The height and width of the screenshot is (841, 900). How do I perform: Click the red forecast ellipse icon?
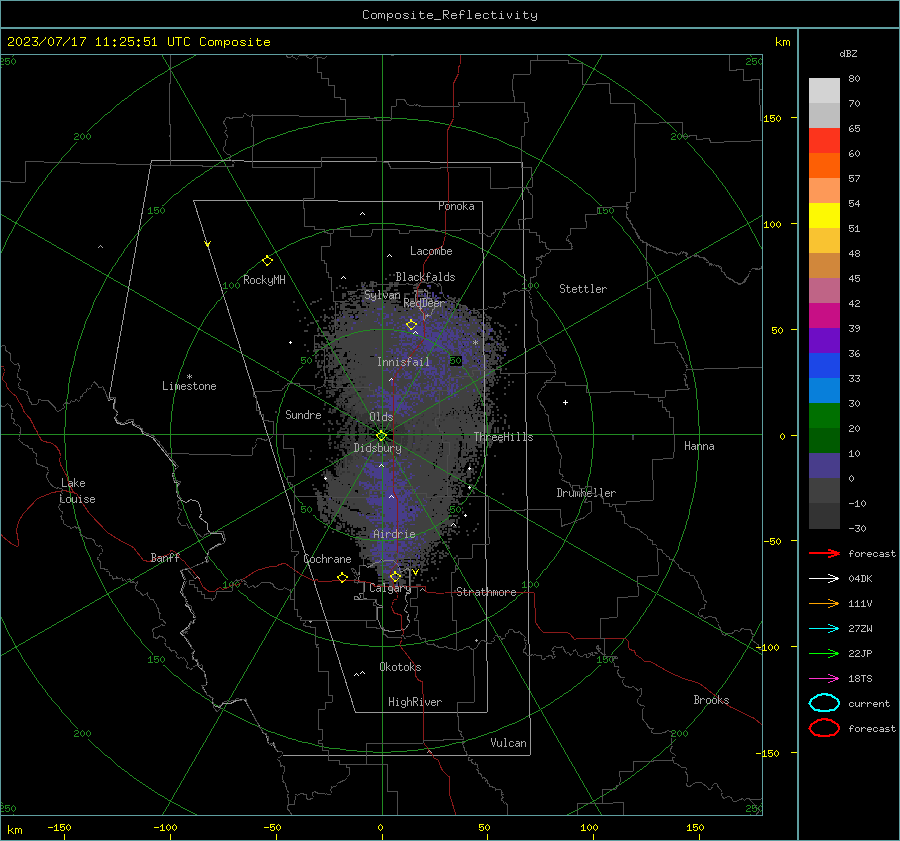824,728
